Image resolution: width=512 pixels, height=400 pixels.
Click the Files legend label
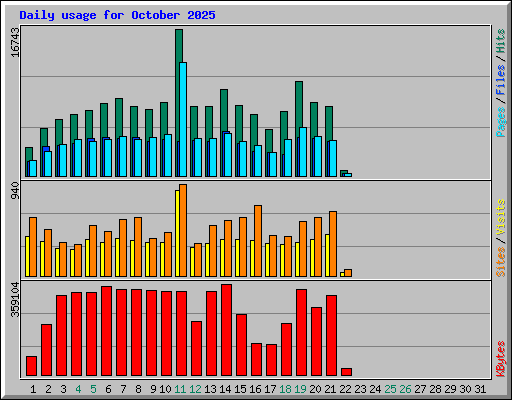click(501, 80)
